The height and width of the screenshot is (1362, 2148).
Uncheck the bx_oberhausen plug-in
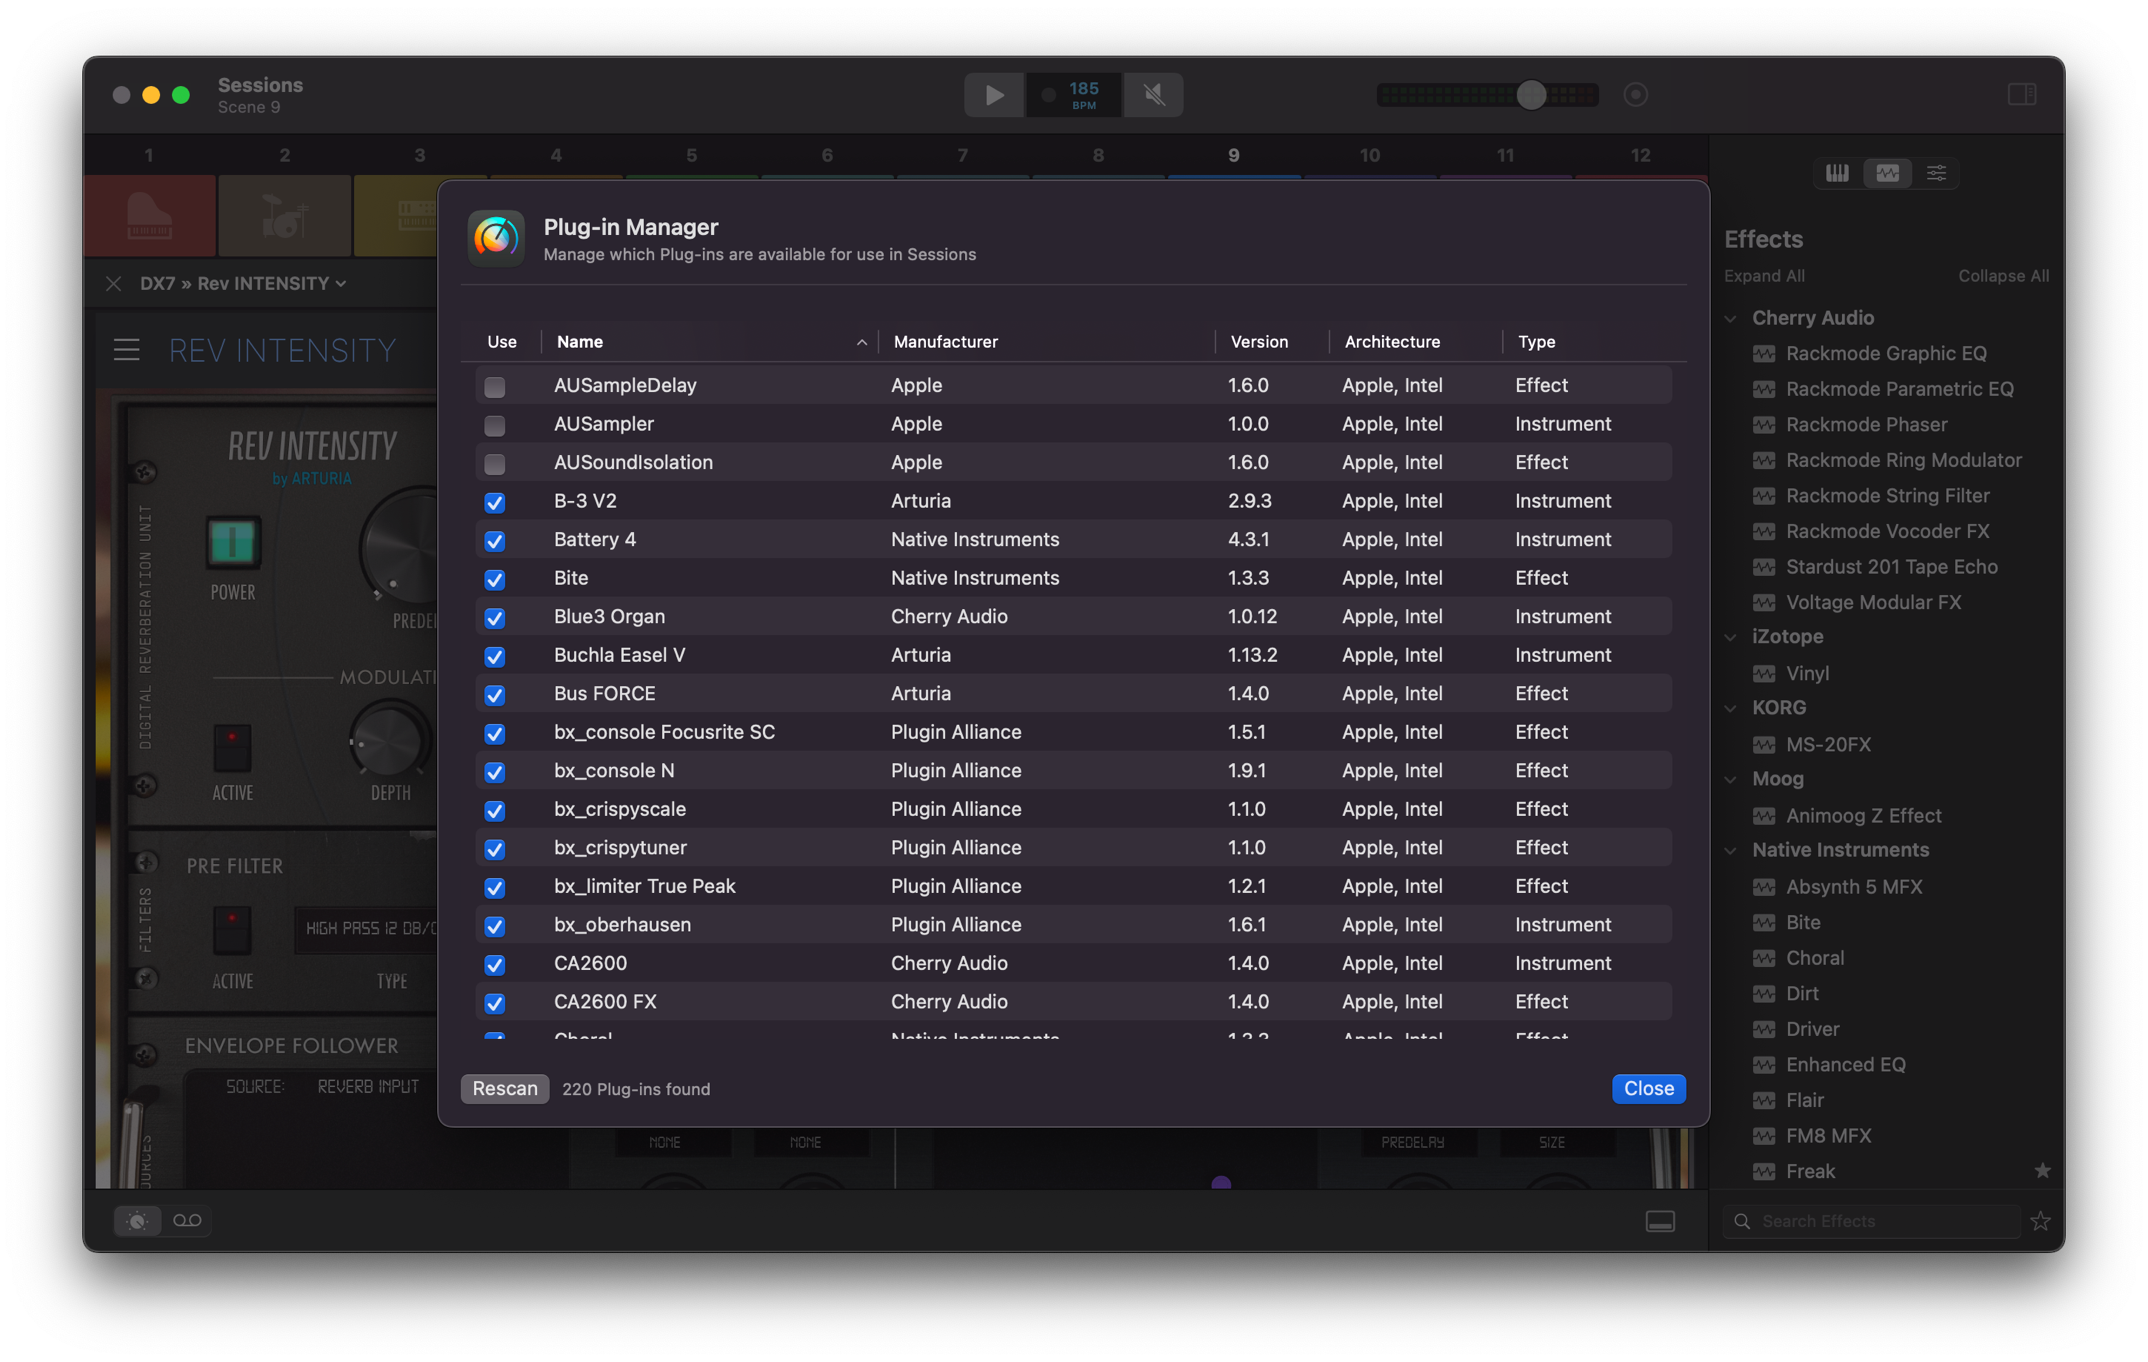point(494,926)
